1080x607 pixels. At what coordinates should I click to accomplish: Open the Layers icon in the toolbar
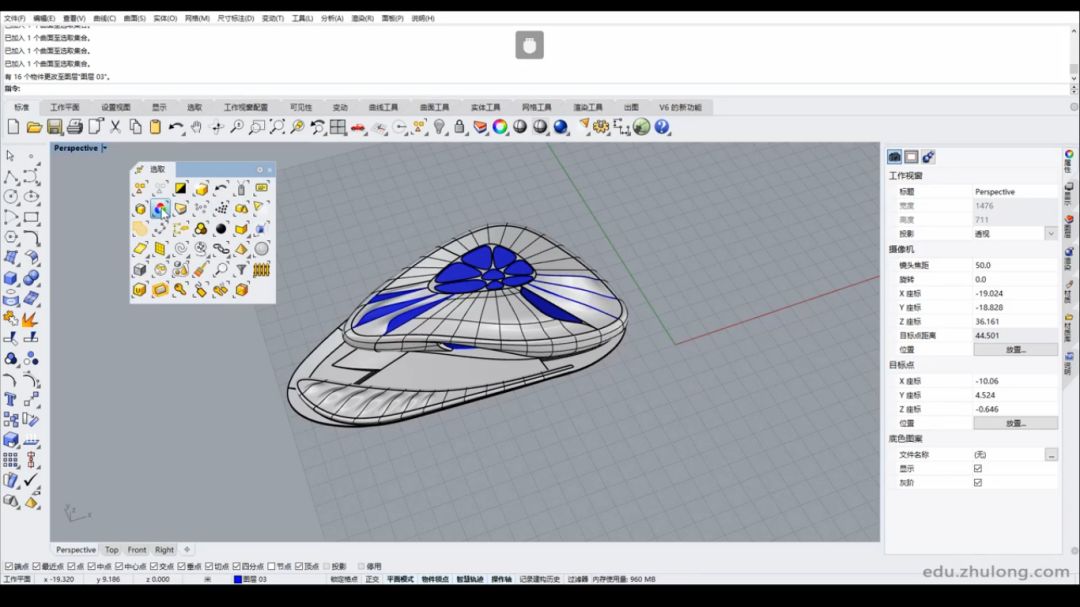tap(480, 127)
